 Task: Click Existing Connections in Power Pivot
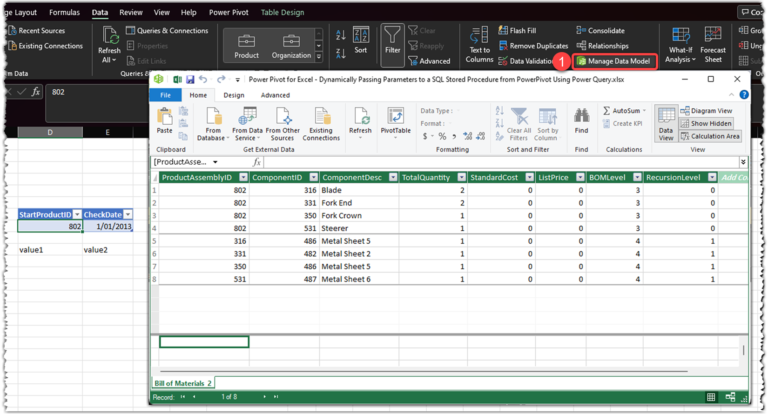(x=321, y=124)
